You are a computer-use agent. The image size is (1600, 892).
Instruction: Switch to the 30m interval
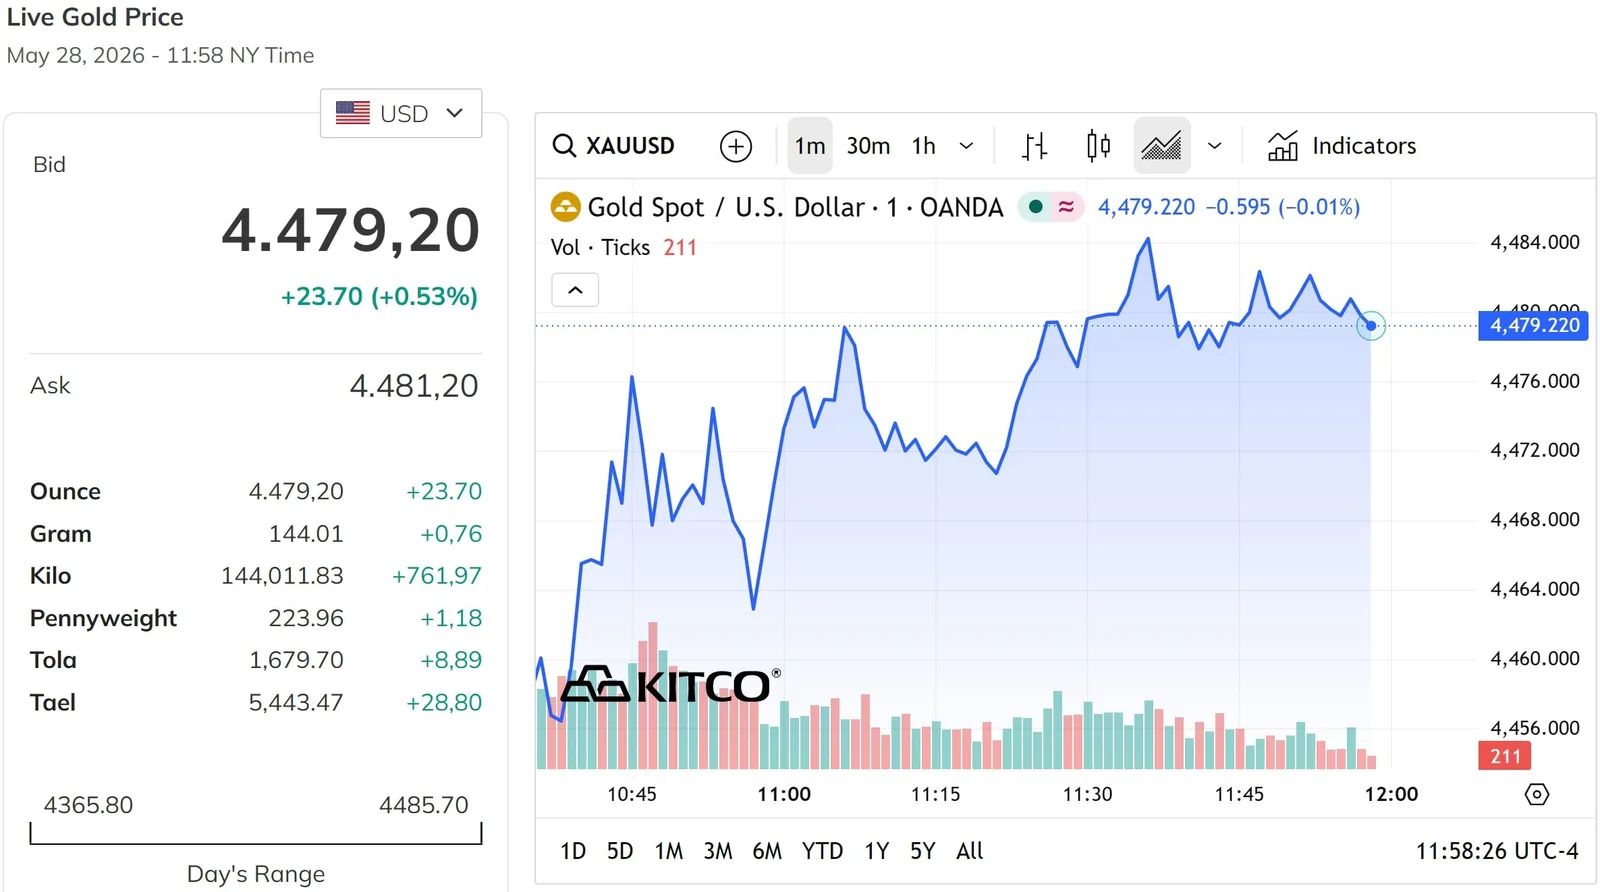click(868, 146)
